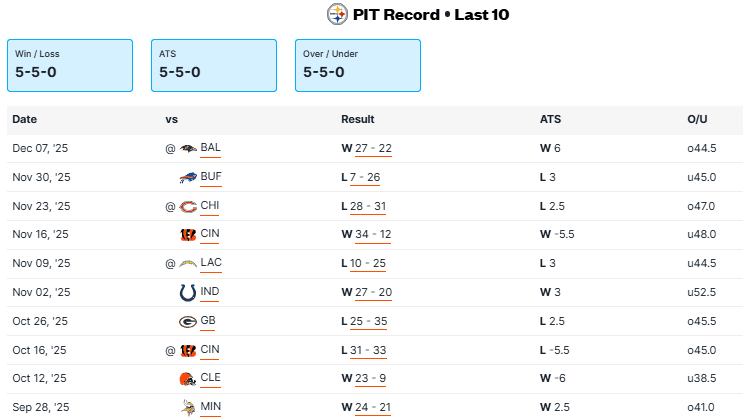Click the Cleveland Browns helmet logo
743x419 pixels.
(187, 379)
